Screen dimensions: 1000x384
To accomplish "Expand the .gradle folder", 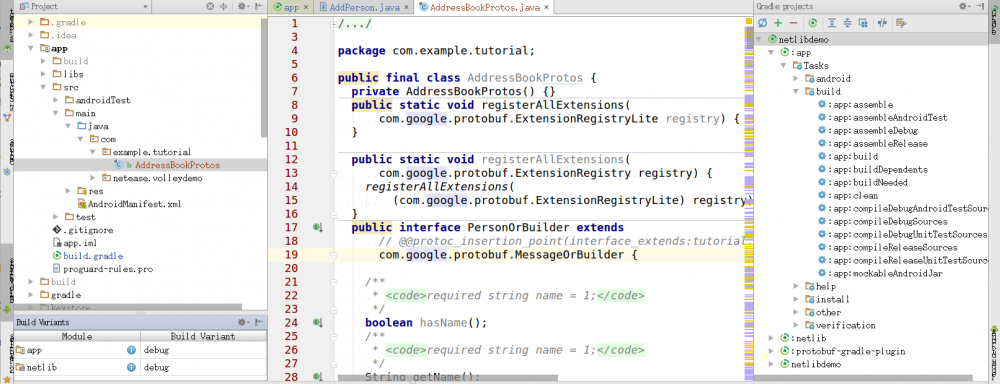I will pyautogui.click(x=31, y=22).
